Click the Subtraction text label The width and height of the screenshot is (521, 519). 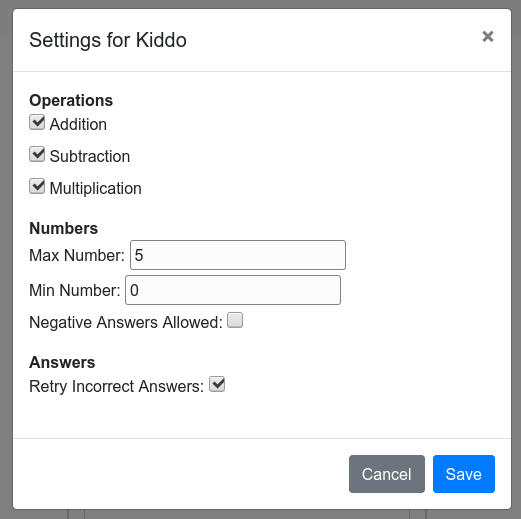click(90, 156)
